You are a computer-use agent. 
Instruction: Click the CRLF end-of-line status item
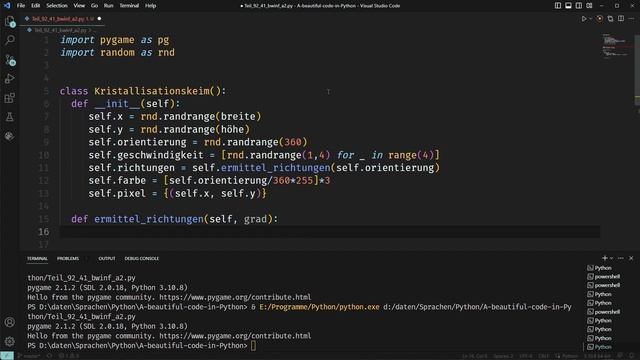click(x=544, y=356)
